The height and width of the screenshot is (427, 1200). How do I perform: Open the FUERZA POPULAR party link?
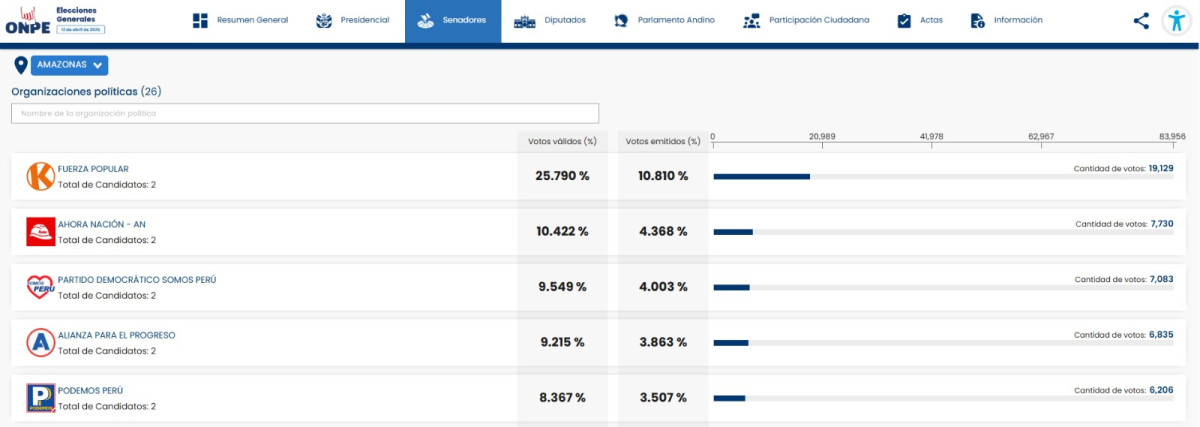click(93, 169)
